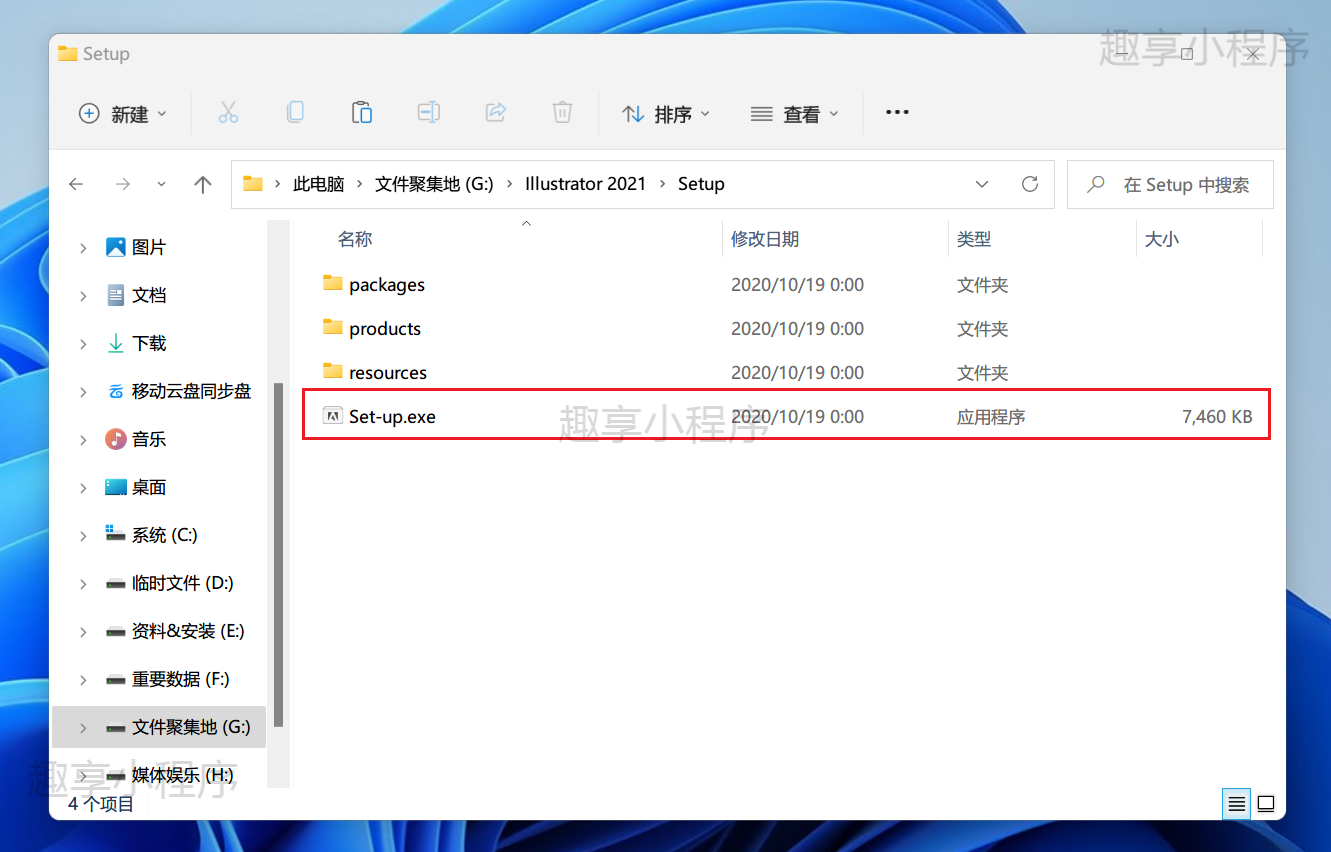Screen dimensions: 1331x852
Task: Select 下载 in the navigation pane
Action: pyautogui.click(x=149, y=343)
